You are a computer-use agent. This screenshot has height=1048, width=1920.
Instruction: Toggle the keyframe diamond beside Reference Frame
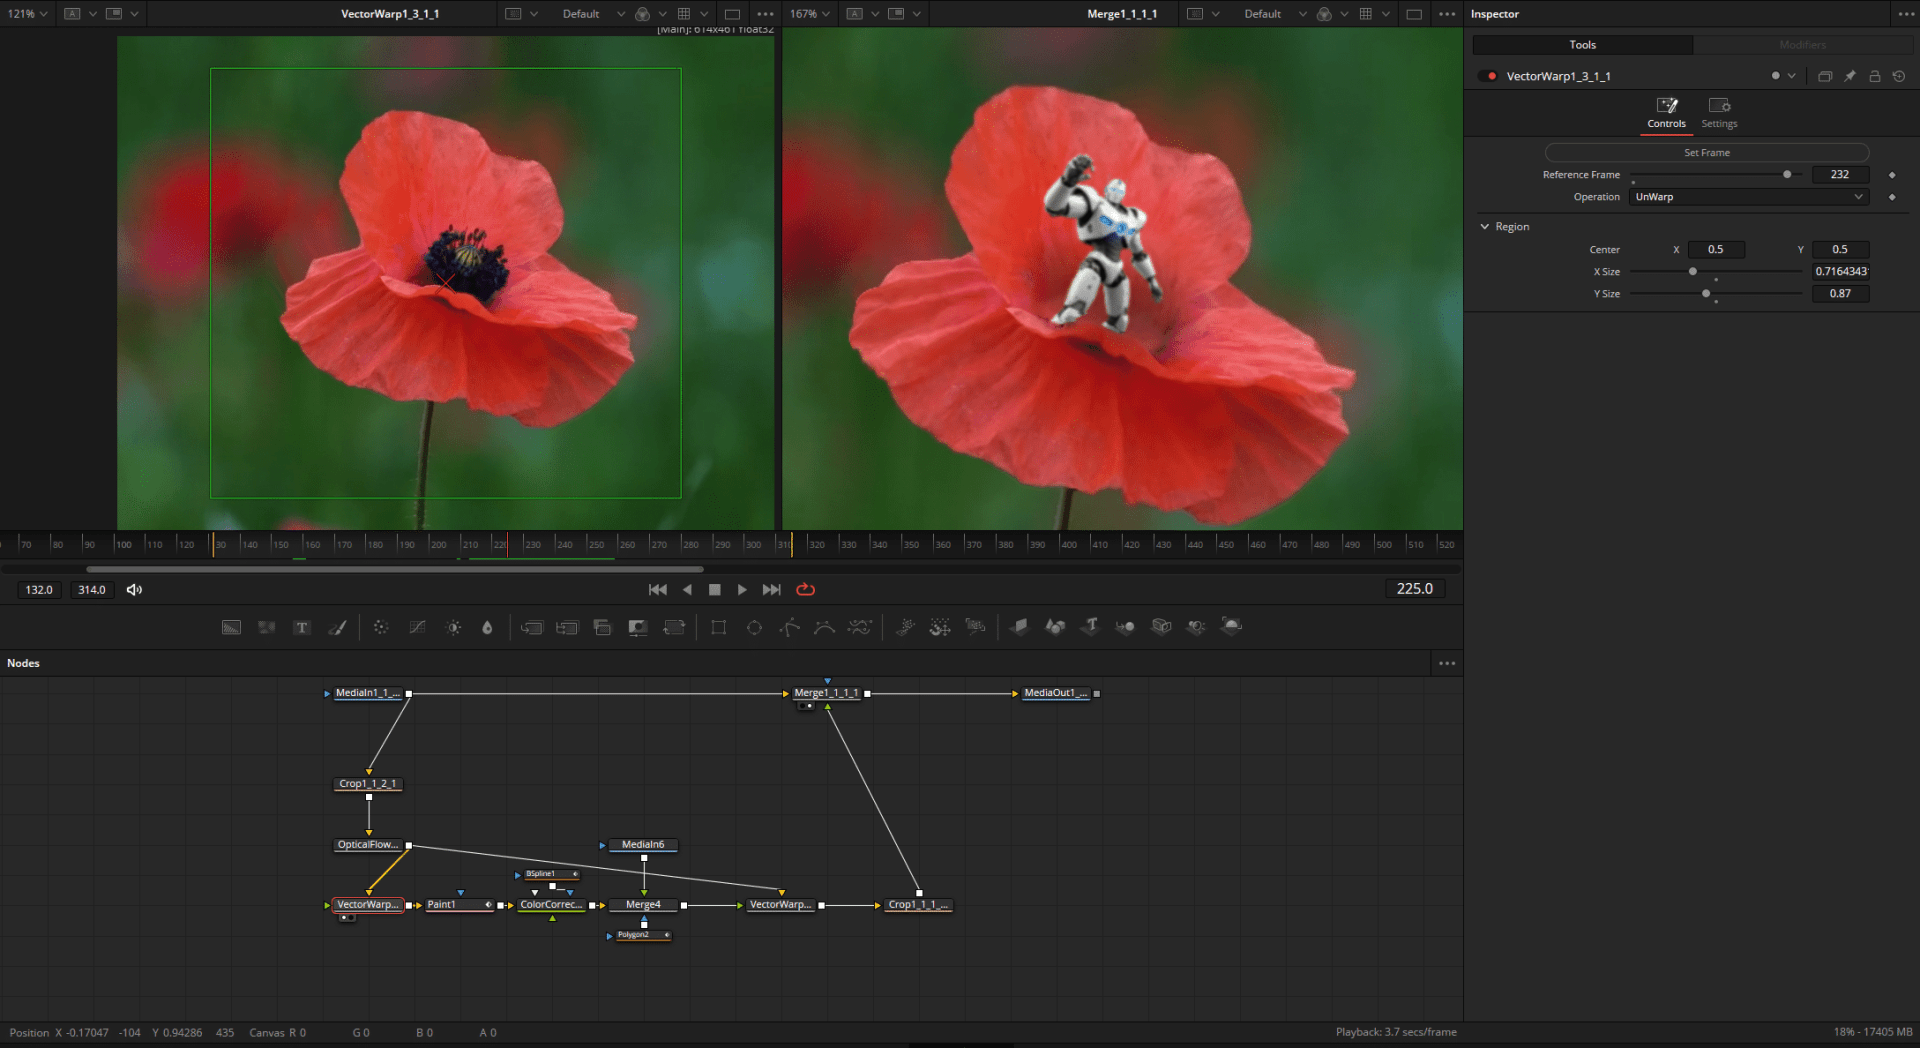point(1891,174)
